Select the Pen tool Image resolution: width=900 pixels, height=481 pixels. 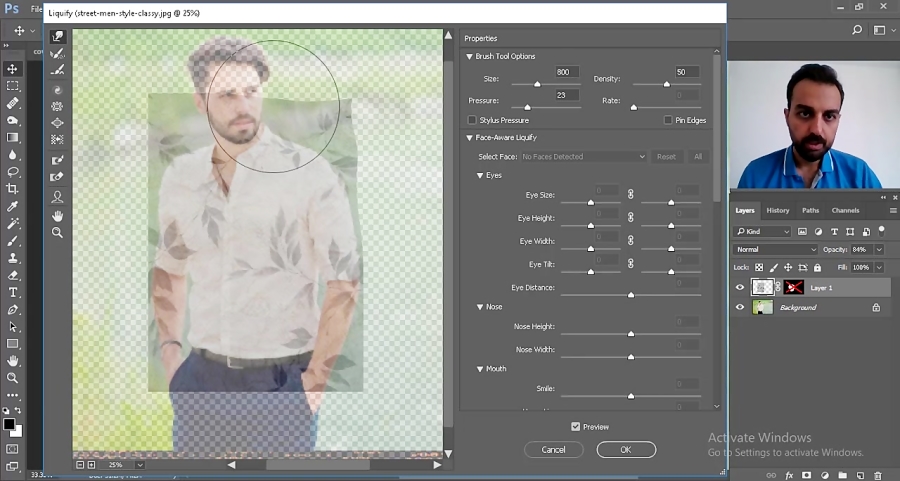12,309
